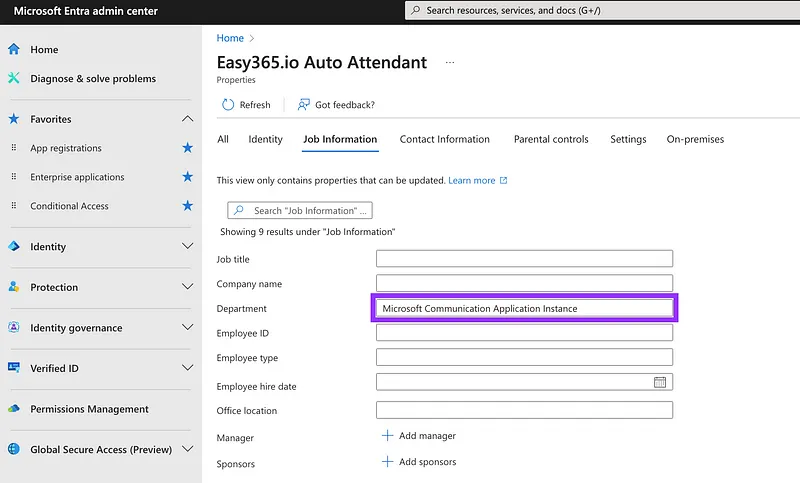Click the Department text field
Viewport: 800px width, 483px height.
(x=524, y=309)
